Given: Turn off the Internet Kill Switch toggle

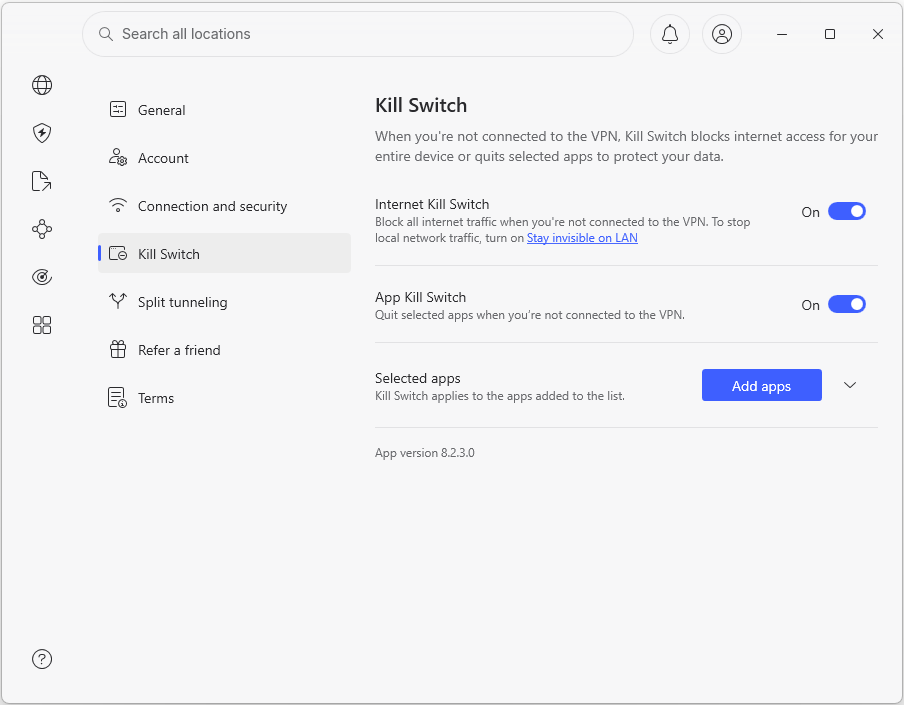Looking at the screenshot, I should [847, 212].
